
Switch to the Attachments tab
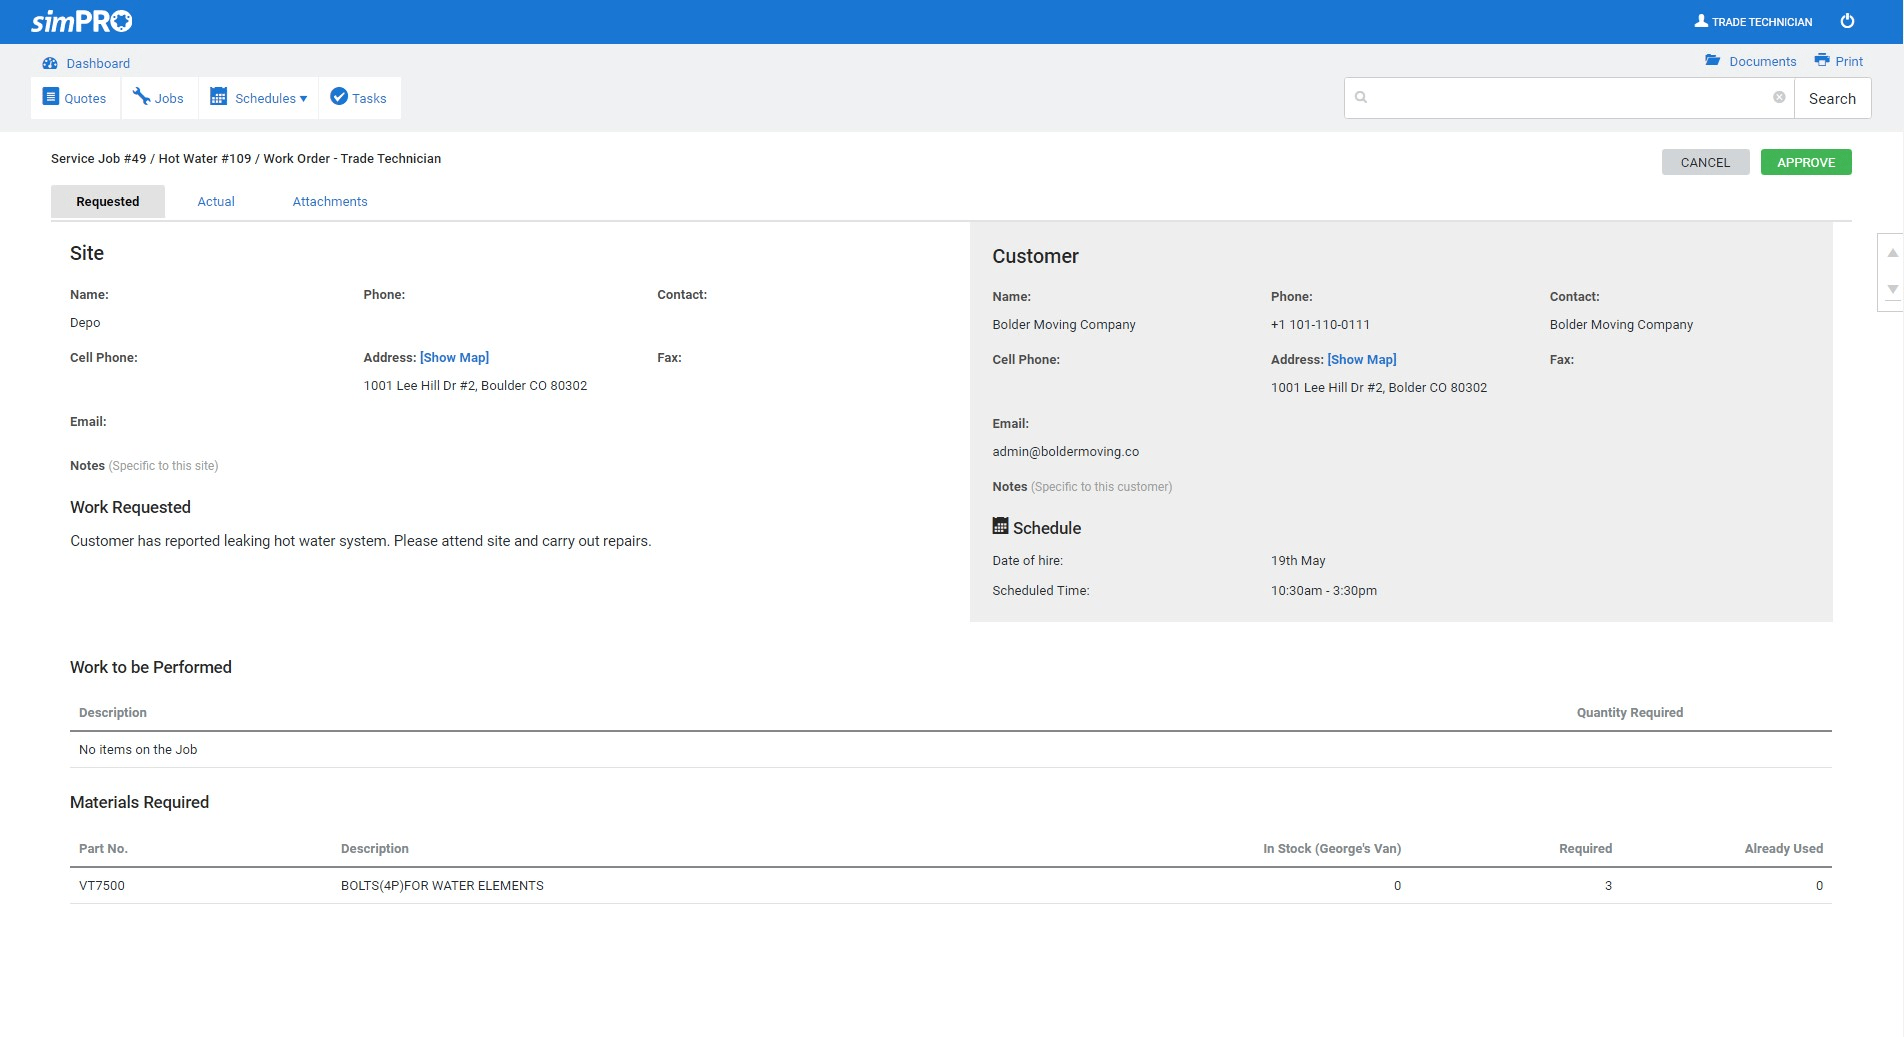pos(330,201)
